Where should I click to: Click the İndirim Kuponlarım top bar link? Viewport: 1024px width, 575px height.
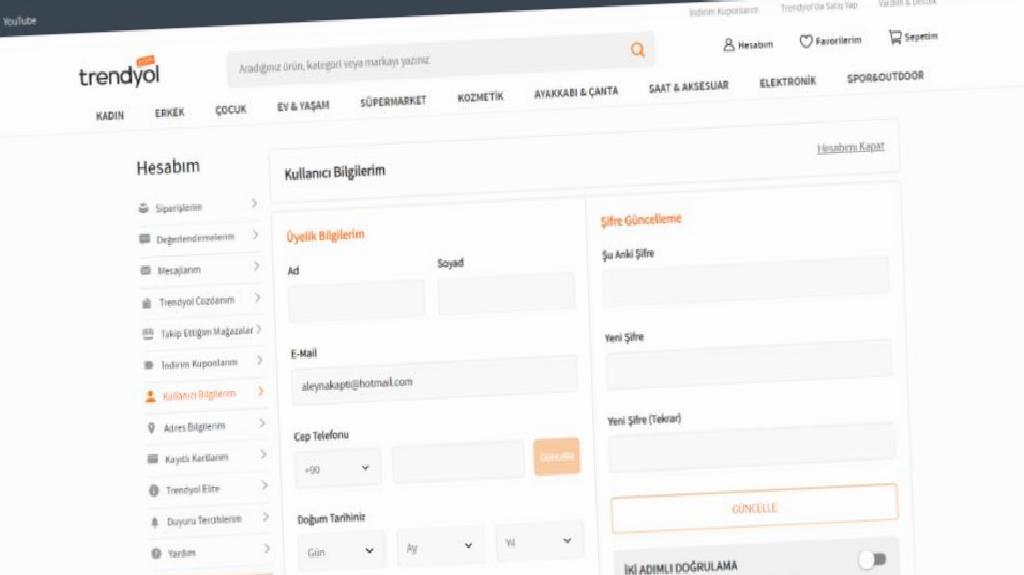click(x=724, y=12)
